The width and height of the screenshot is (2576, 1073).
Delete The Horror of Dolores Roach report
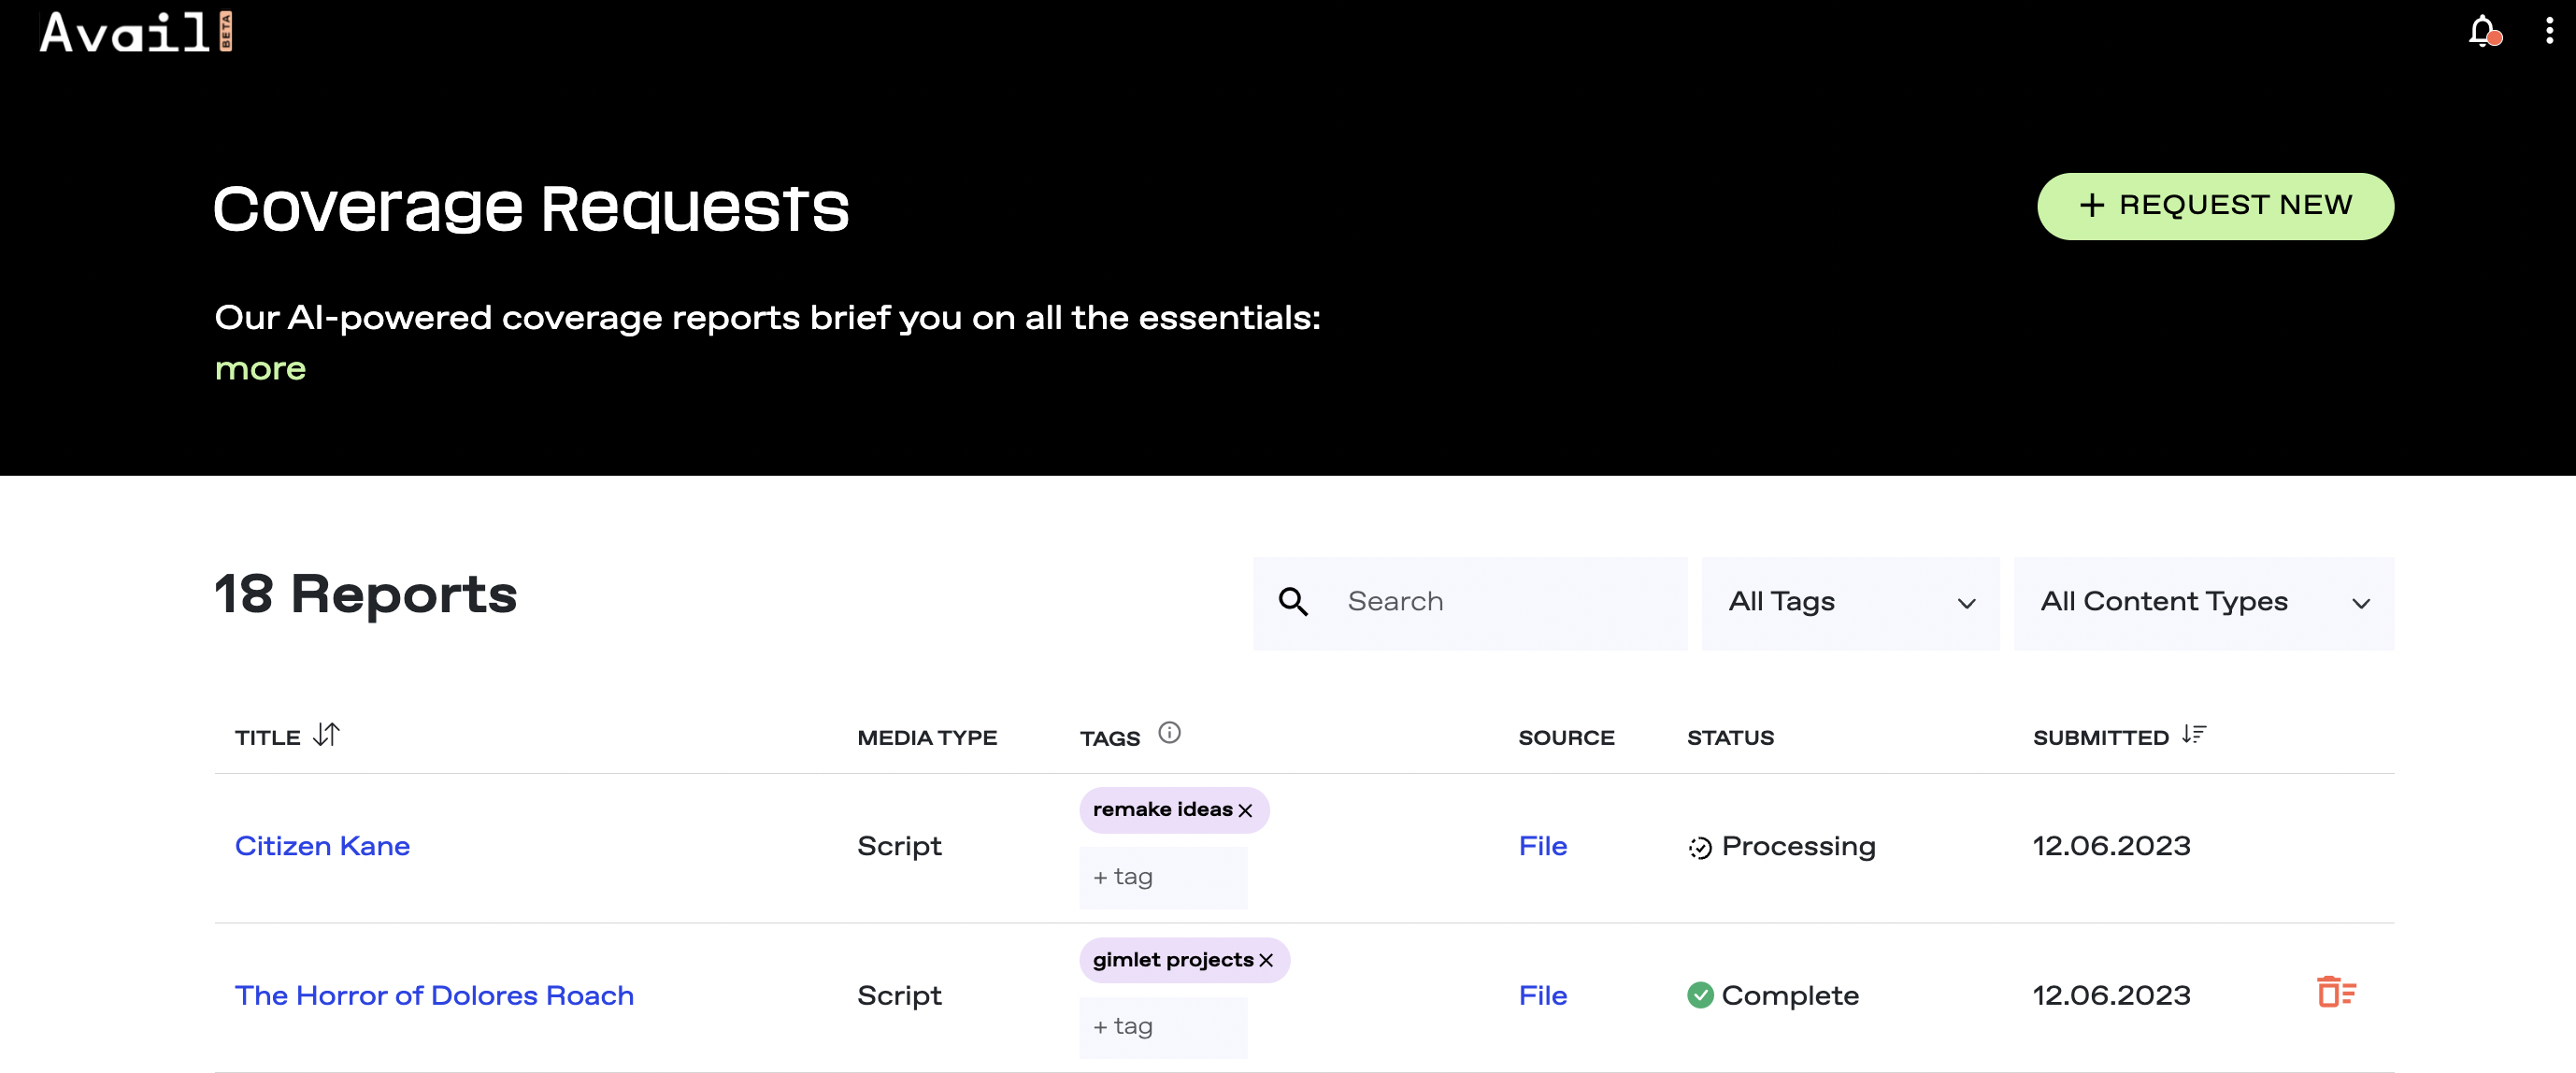(2336, 993)
